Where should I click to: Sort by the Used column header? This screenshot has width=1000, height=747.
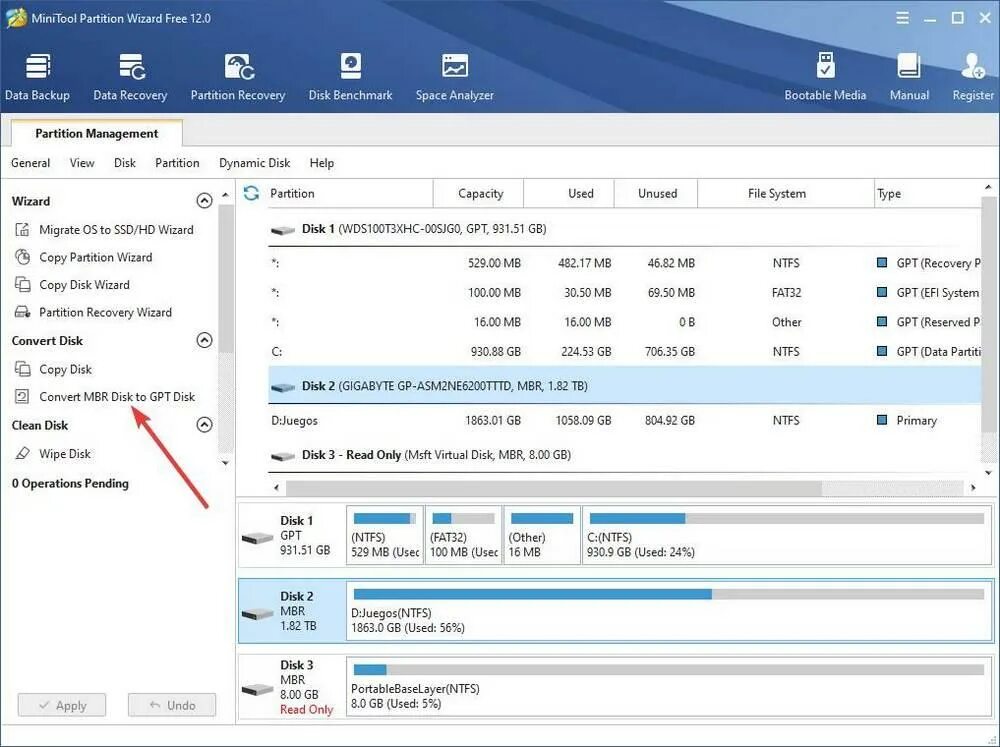[569, 193]
